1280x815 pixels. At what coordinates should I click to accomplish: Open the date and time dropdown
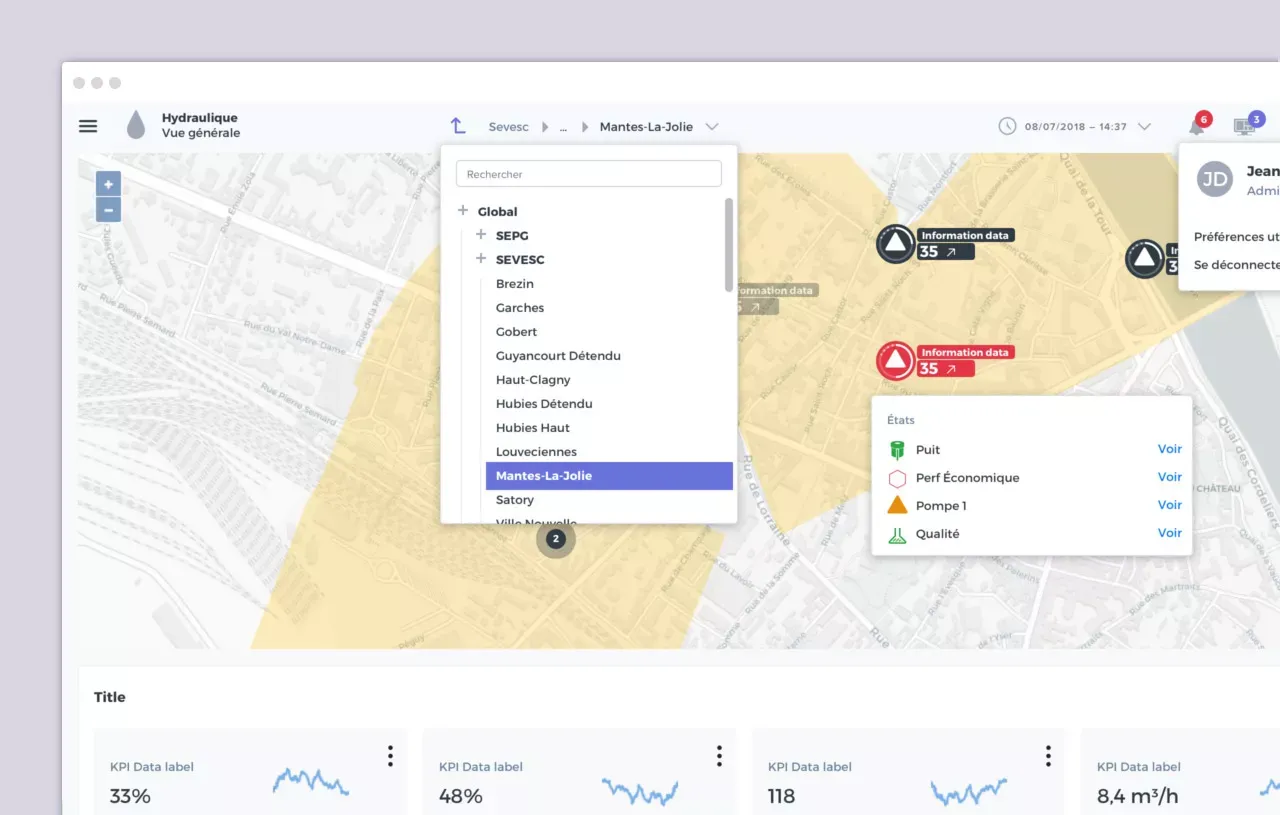click(1144, 127)
